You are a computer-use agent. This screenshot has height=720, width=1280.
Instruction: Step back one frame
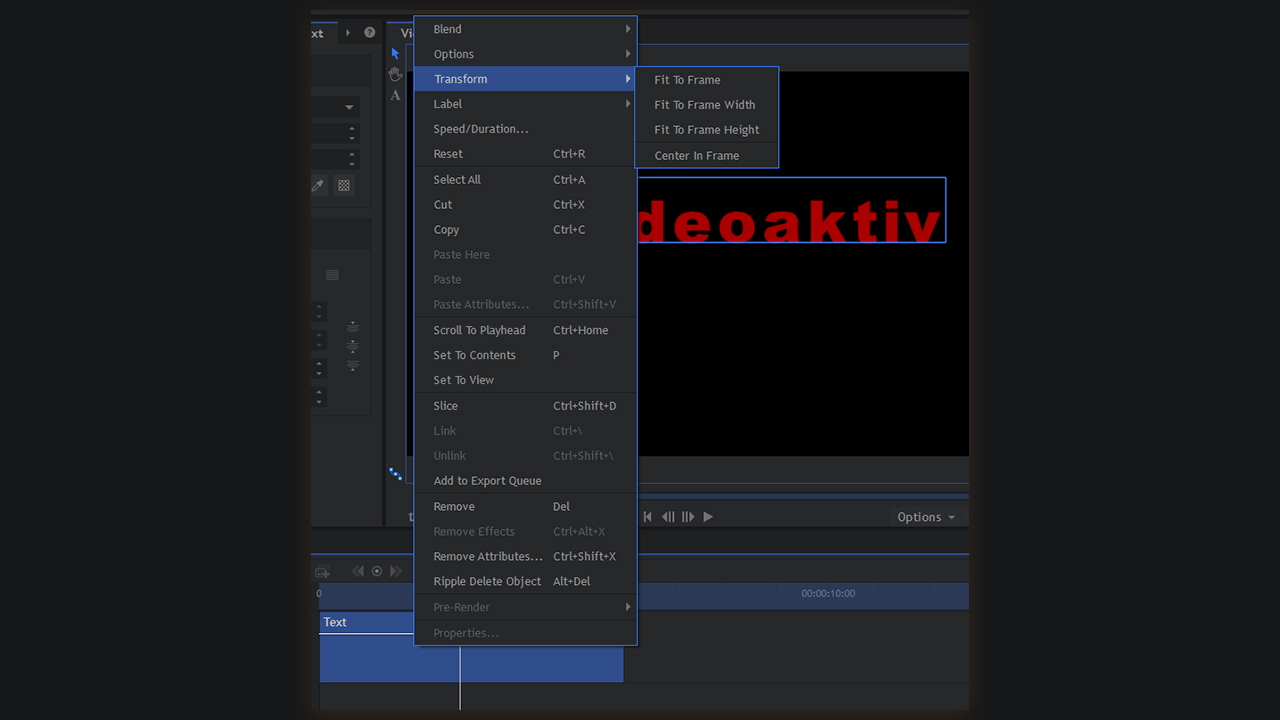(x=668, y=517)
